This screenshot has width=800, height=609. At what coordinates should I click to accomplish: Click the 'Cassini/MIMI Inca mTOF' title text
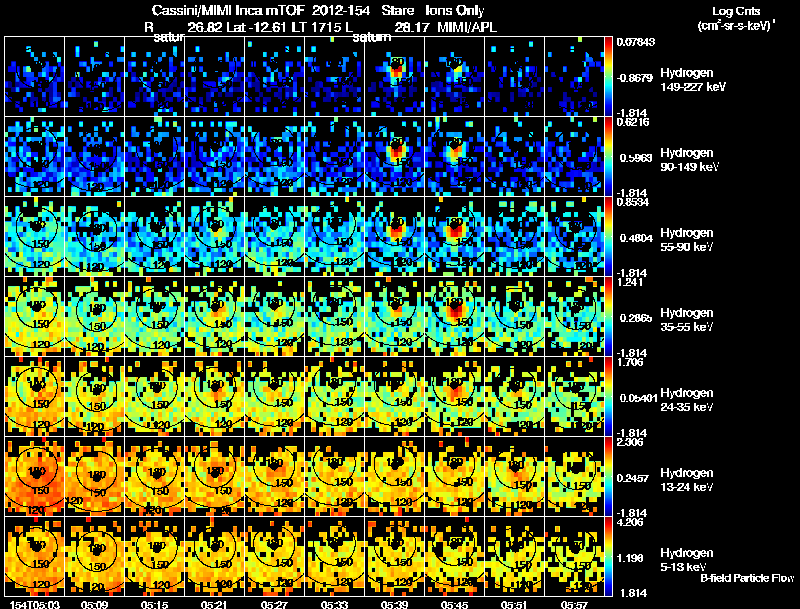tap(228, 10)
